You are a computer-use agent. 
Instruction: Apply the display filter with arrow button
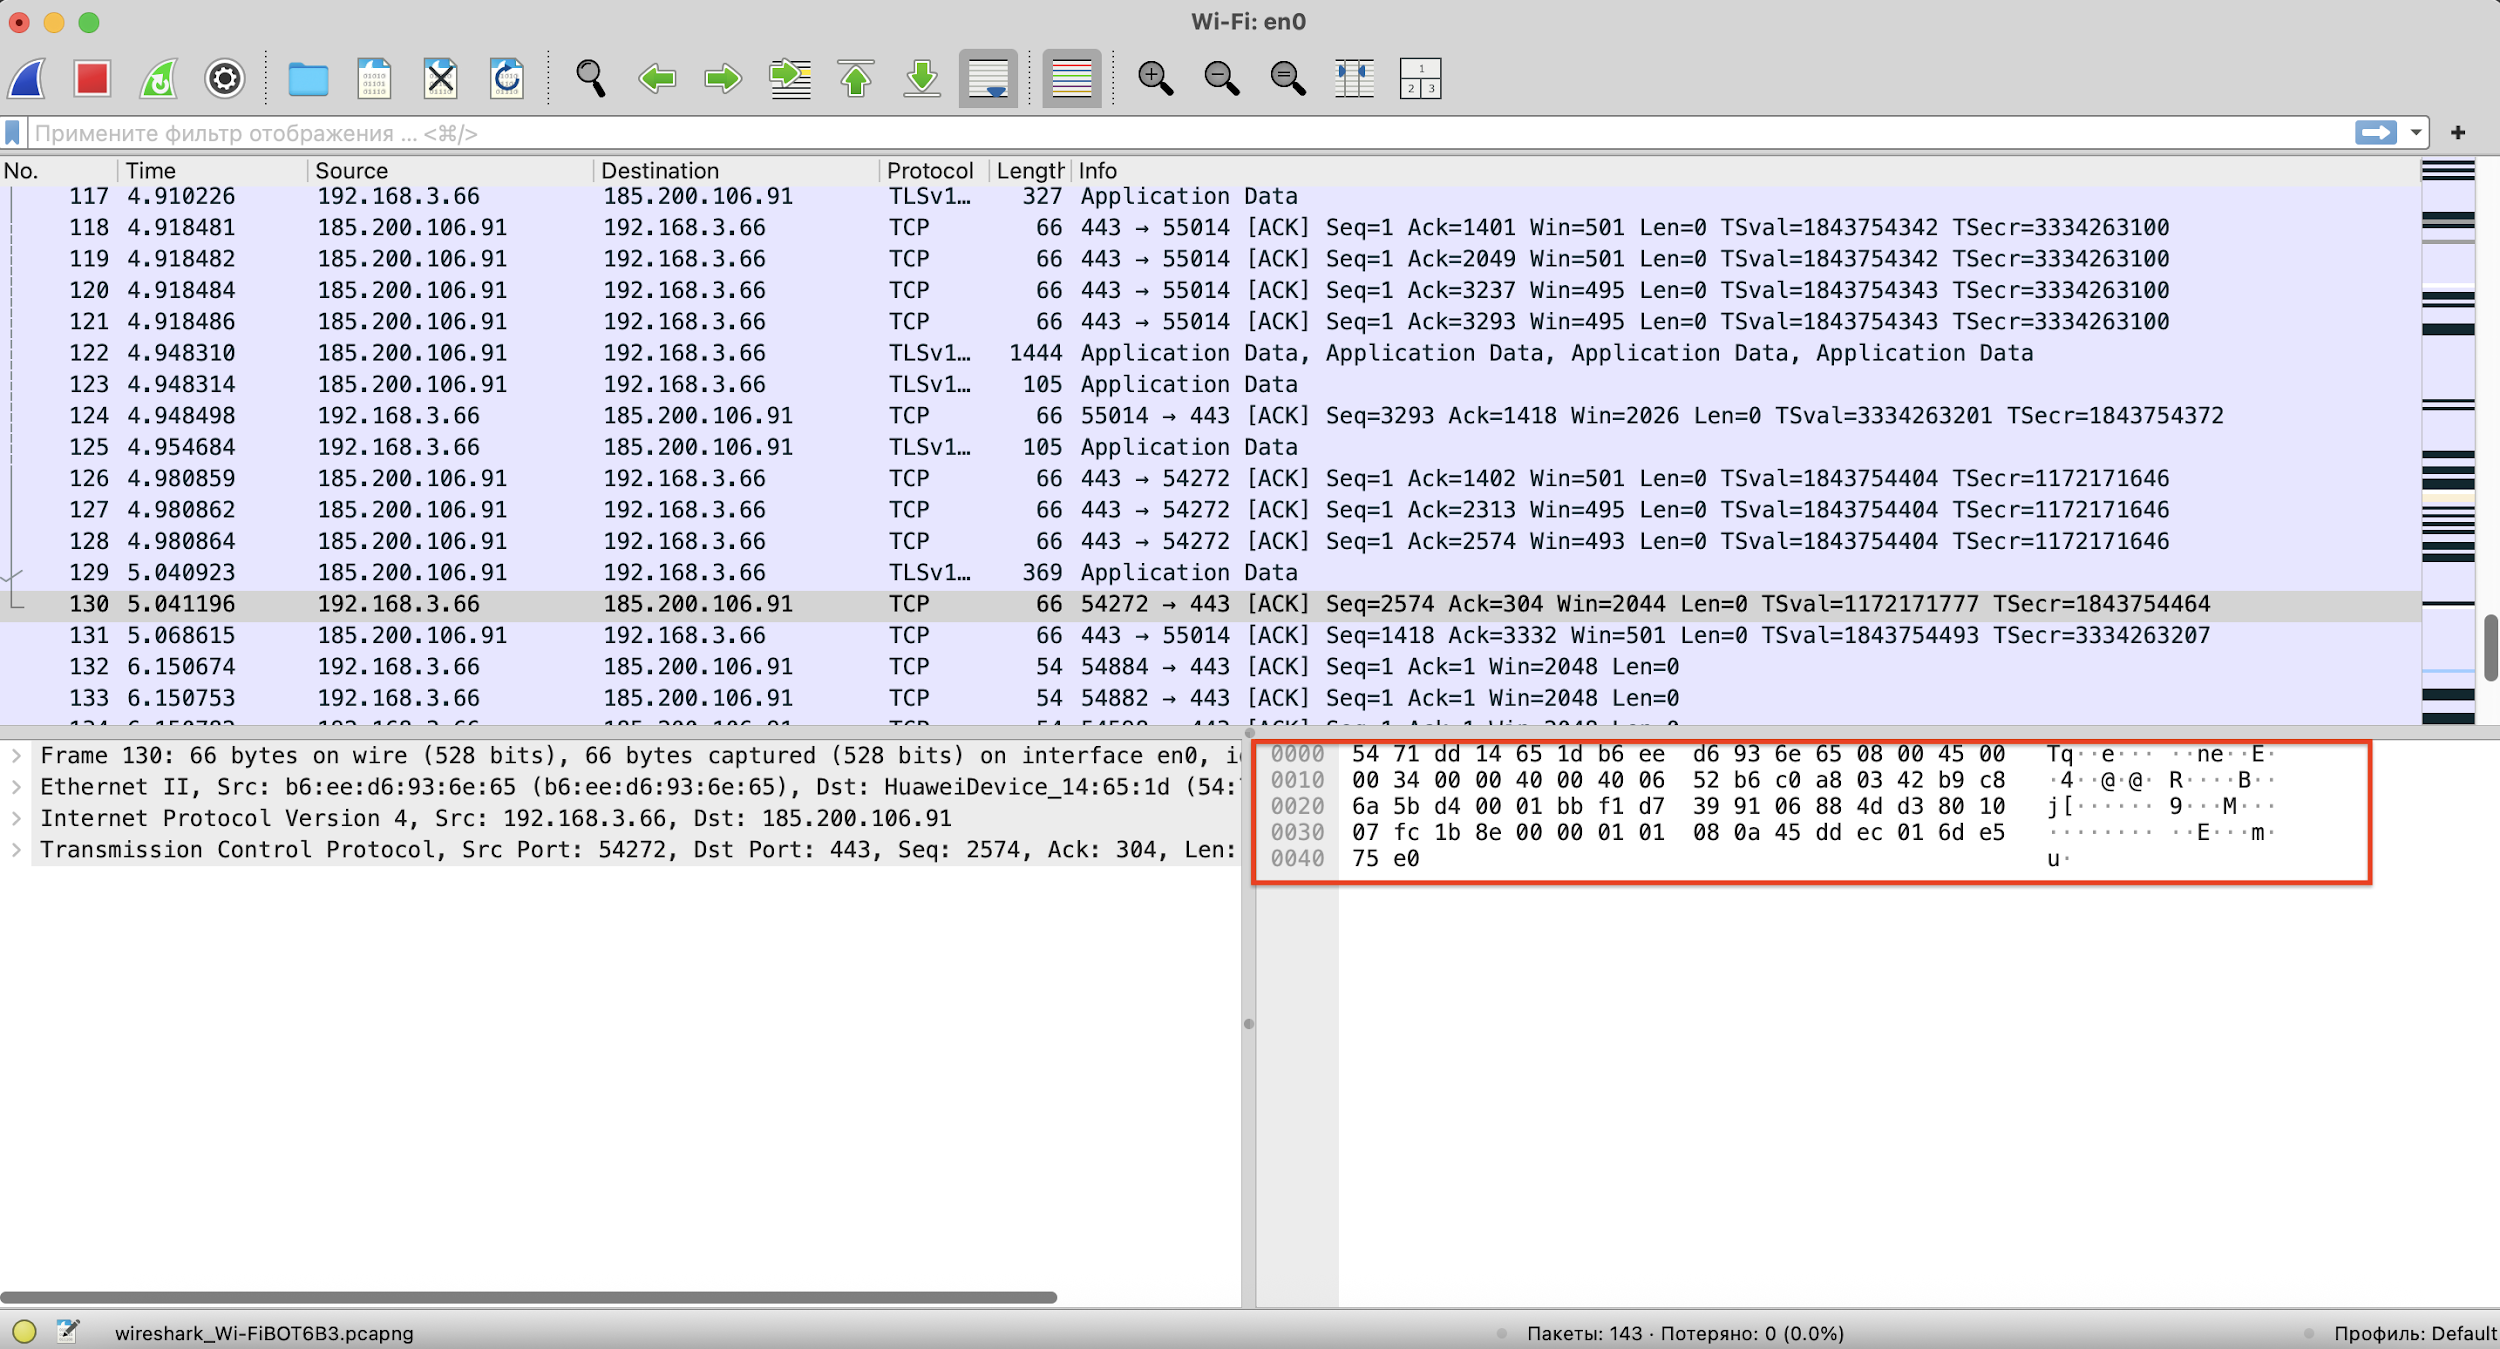2376,133
